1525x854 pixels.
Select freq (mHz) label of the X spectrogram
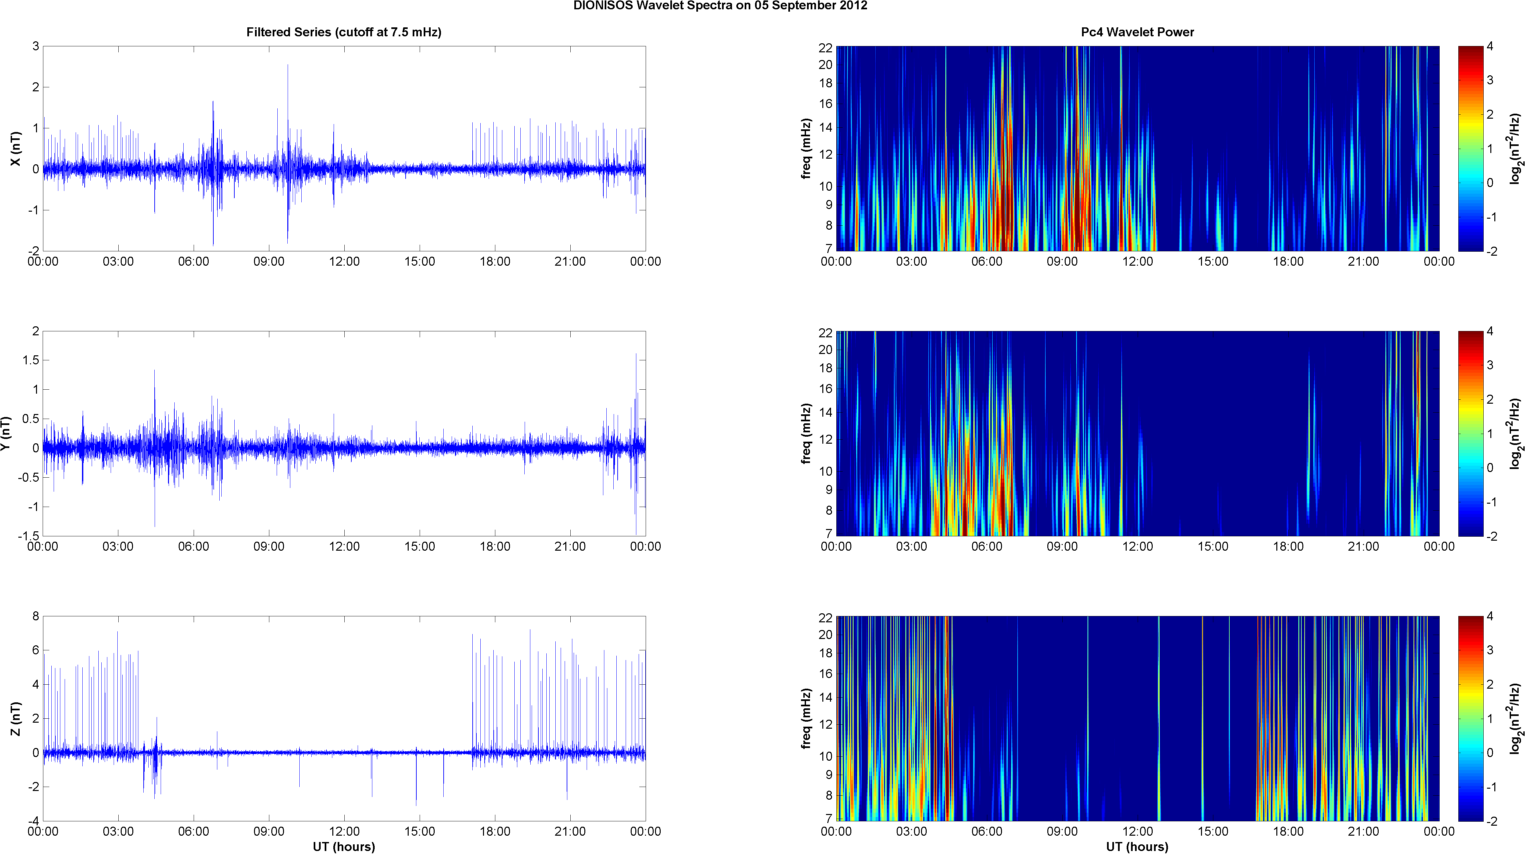[x=806, y=149]
